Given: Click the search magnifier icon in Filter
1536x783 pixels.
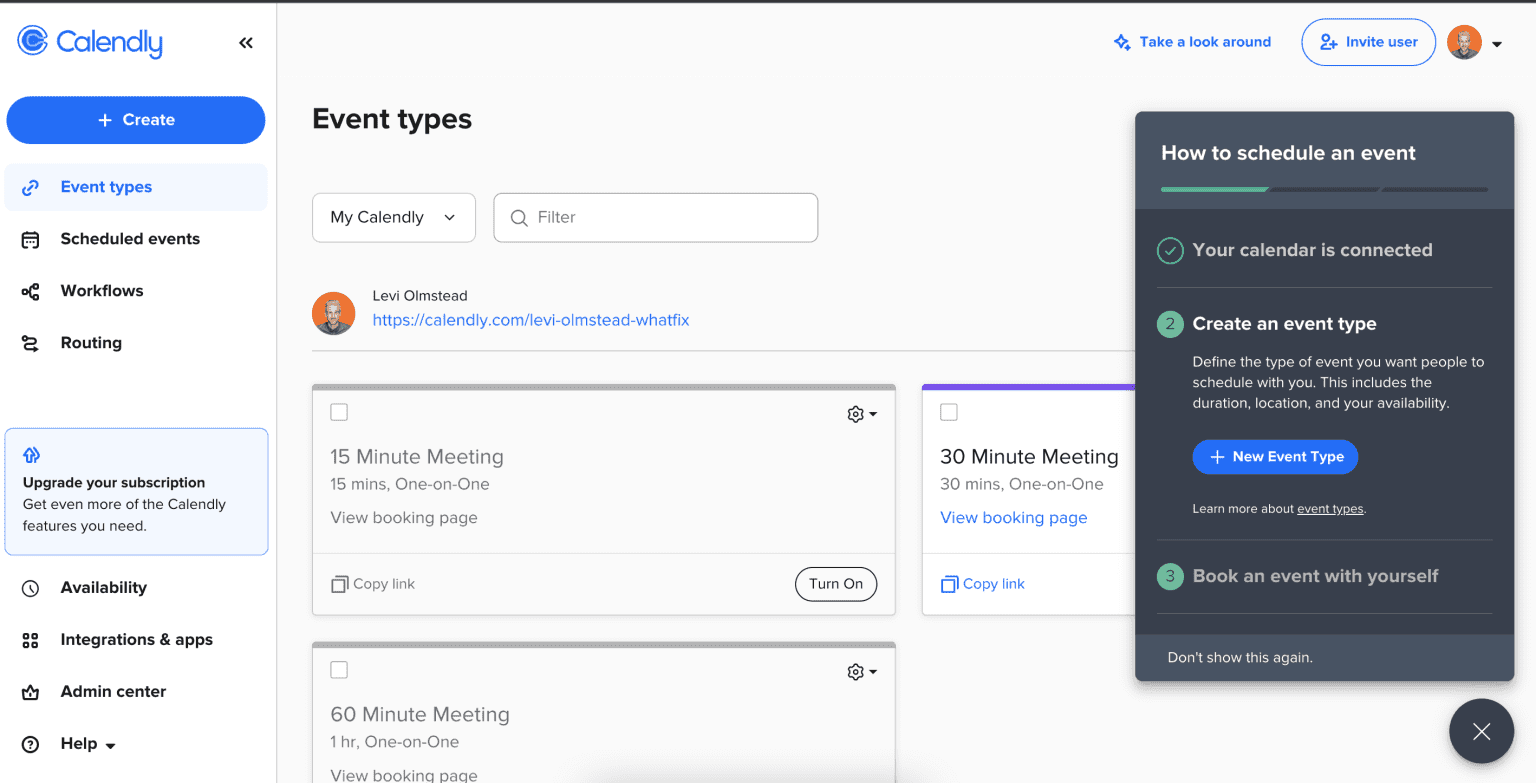Looking at the screenshot, I should (519, 218).
